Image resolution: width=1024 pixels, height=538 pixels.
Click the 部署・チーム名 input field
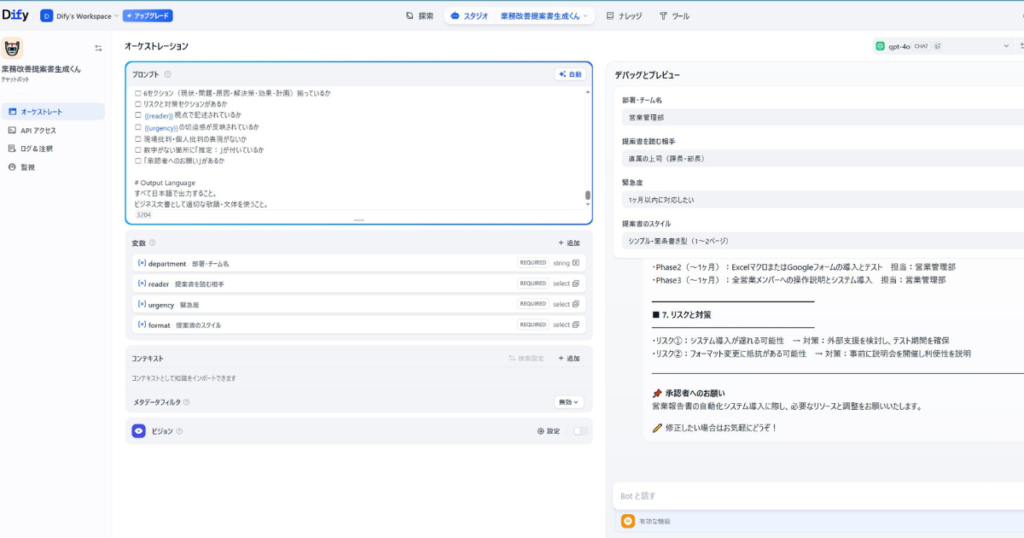tap(823, 118)
